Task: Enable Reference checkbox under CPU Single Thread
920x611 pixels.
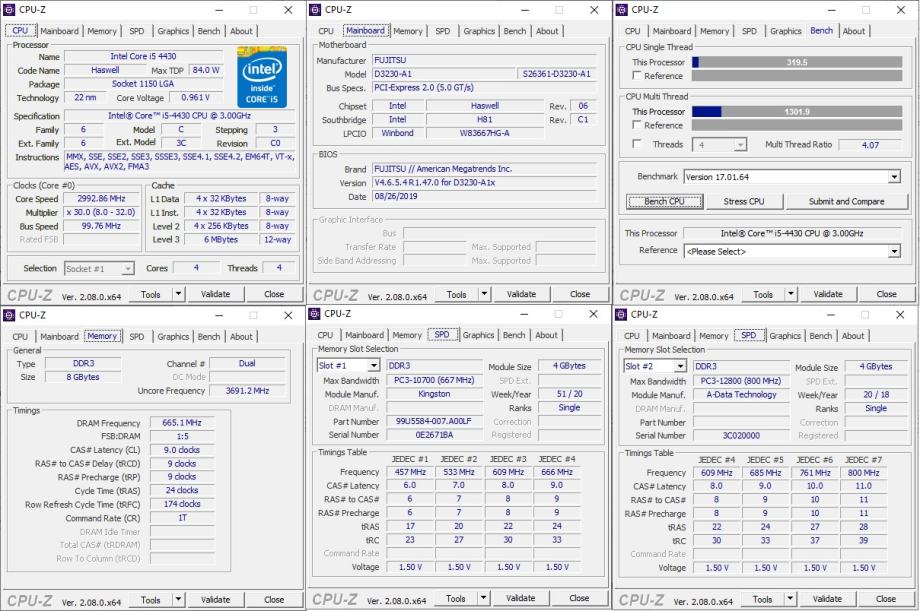Action: tap(637, 76)
